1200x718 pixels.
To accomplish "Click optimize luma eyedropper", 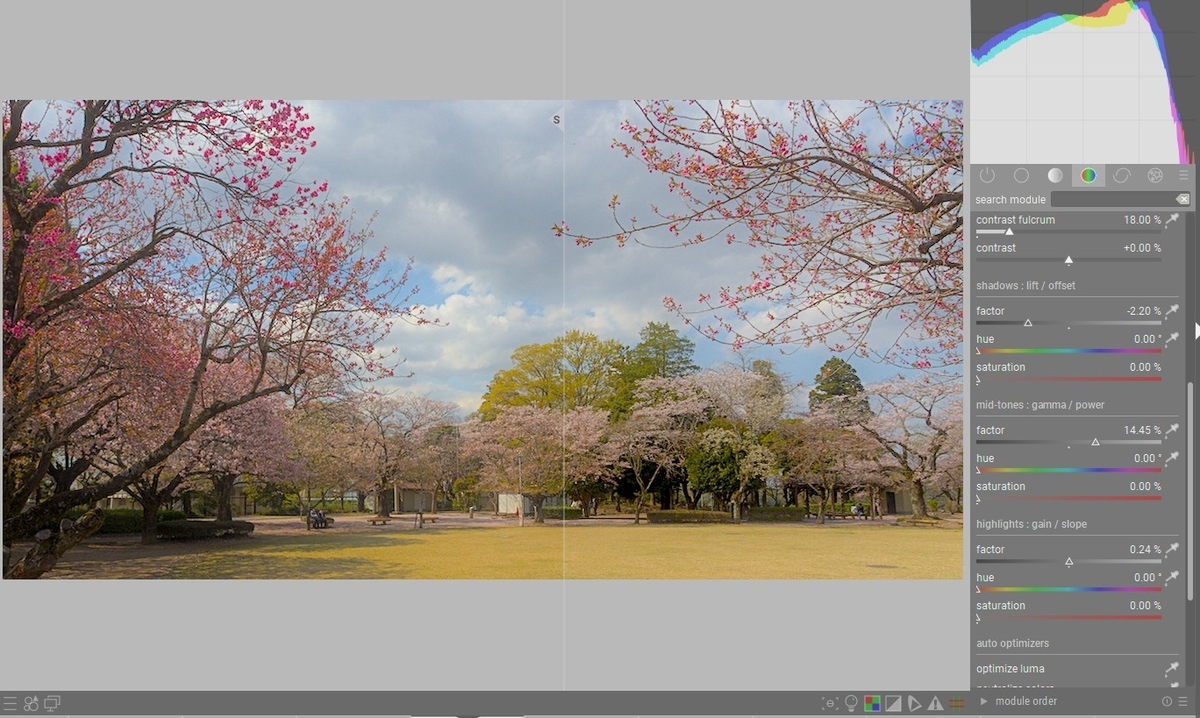I will click(x=1172, y=669).
